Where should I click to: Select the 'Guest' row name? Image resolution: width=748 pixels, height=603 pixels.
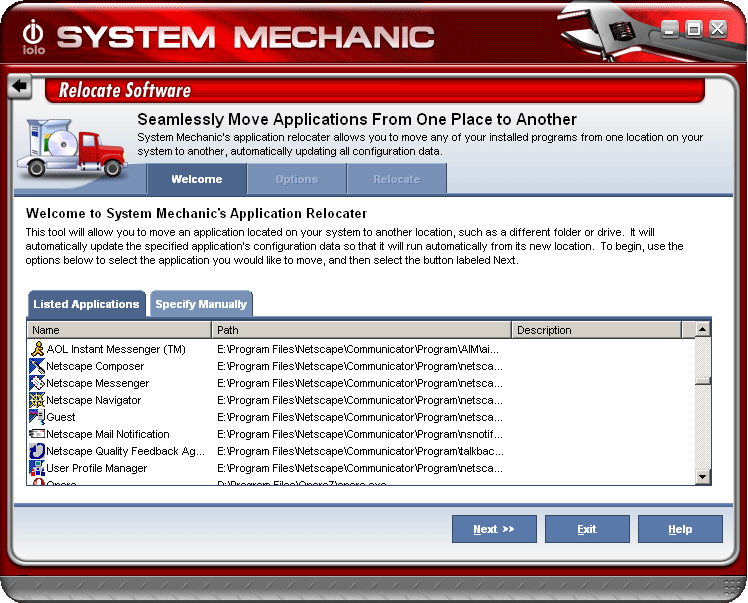pos(61,417)
